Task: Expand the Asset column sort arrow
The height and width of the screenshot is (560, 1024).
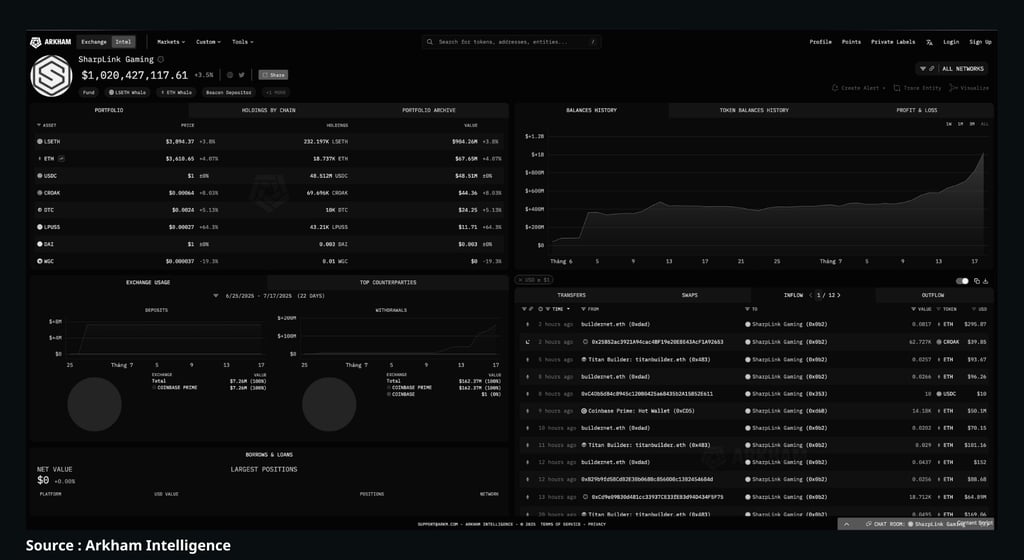Action: click(39, 125)
